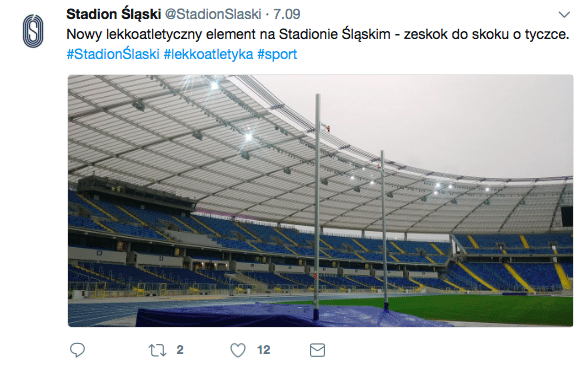This screenshot has width=581, height=365.
Task: Click the green pitch area in the photo
Action: pos(482,308)
